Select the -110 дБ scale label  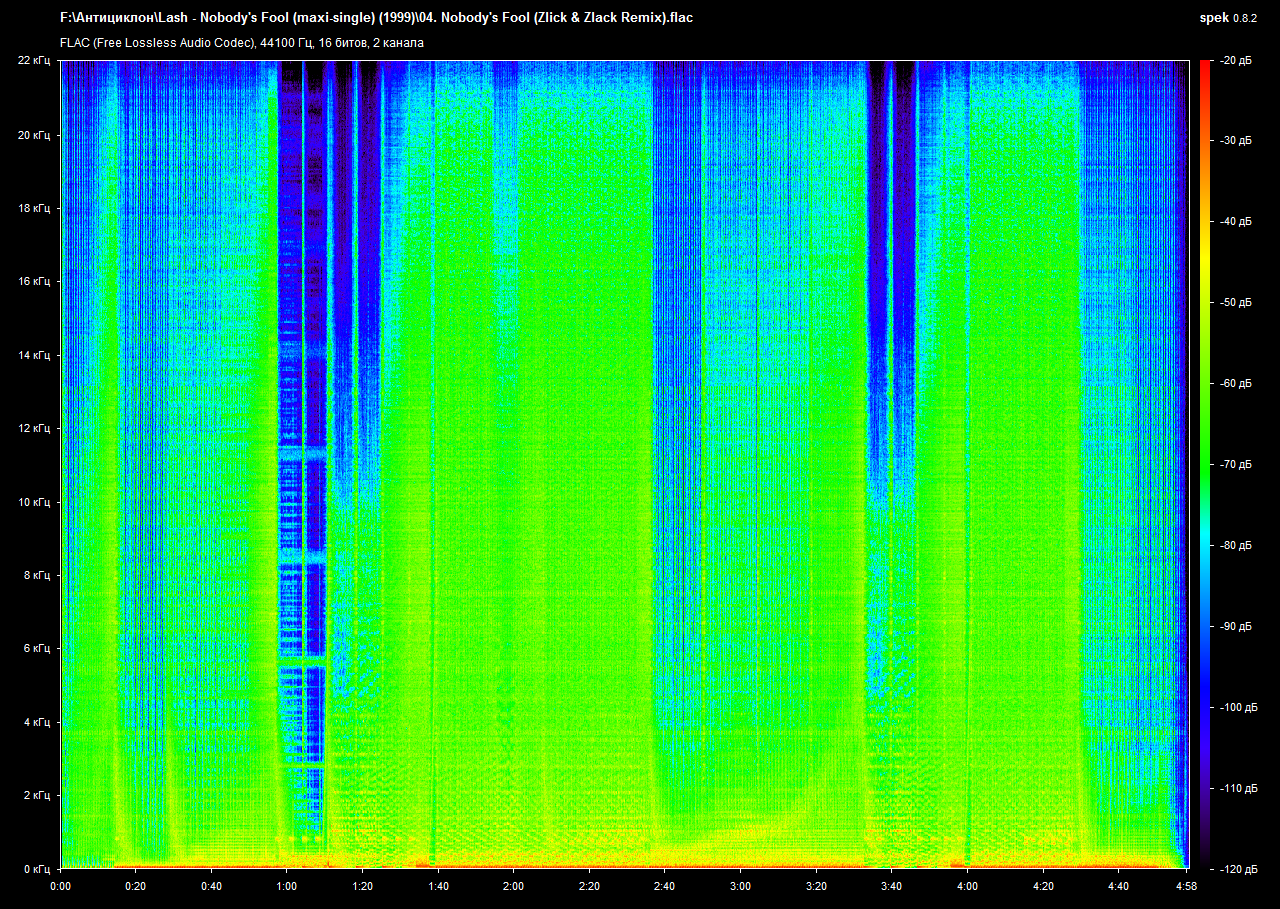[x=1238, y=788]
